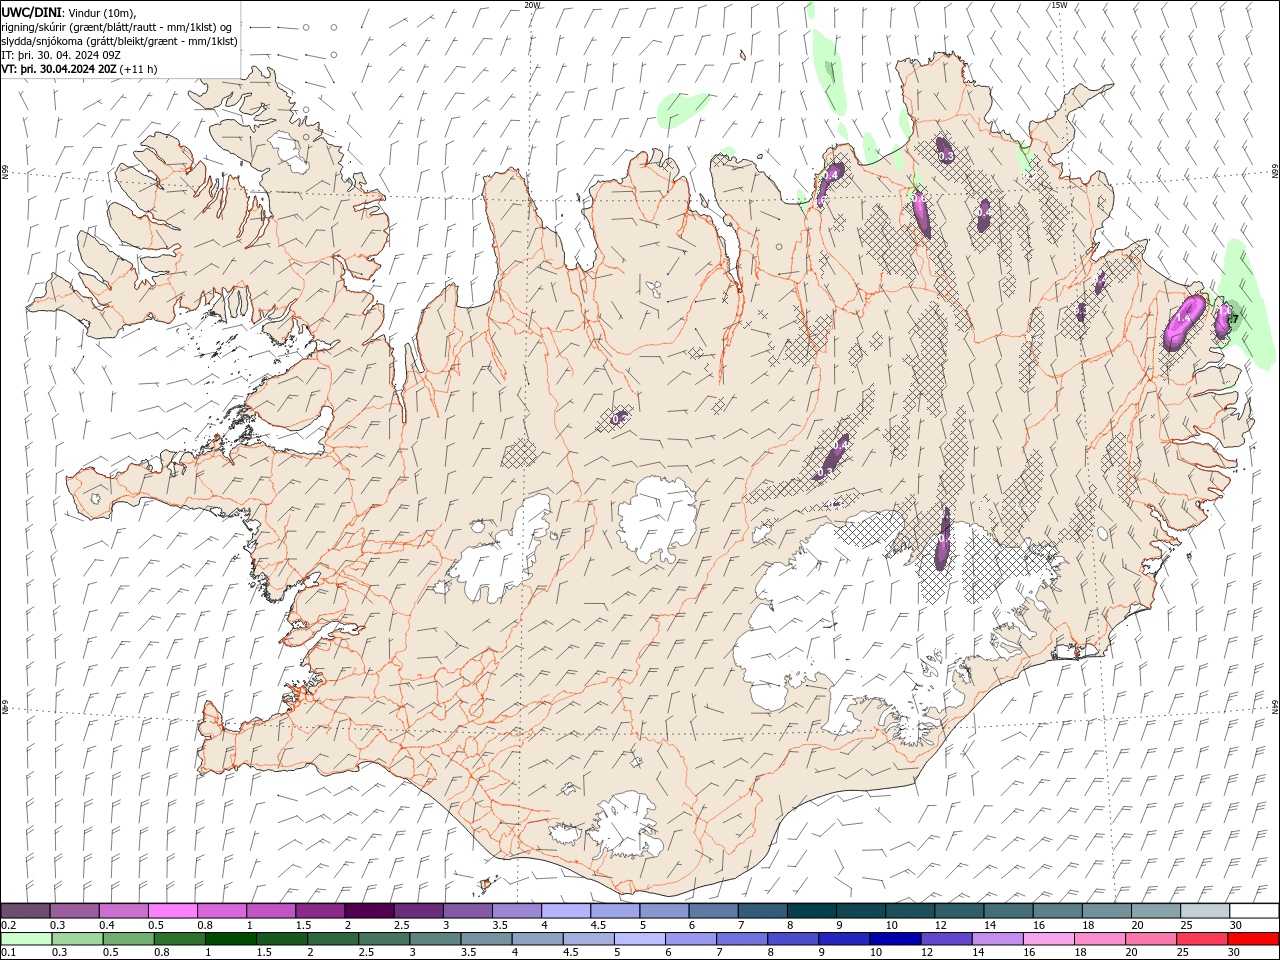Click the 6 periwinkle swatch in lower legend

pyautogui.click(x=690, y=939)
